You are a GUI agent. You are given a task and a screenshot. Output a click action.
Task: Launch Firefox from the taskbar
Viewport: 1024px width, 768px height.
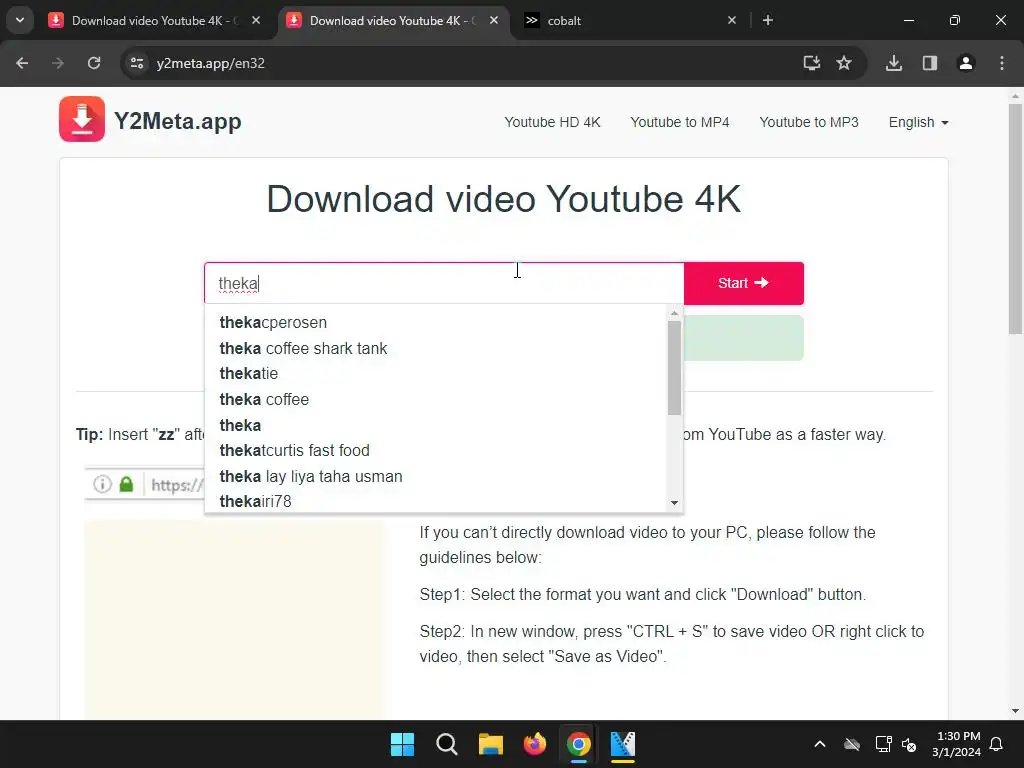pyautogui.click(x=535, y=744)
